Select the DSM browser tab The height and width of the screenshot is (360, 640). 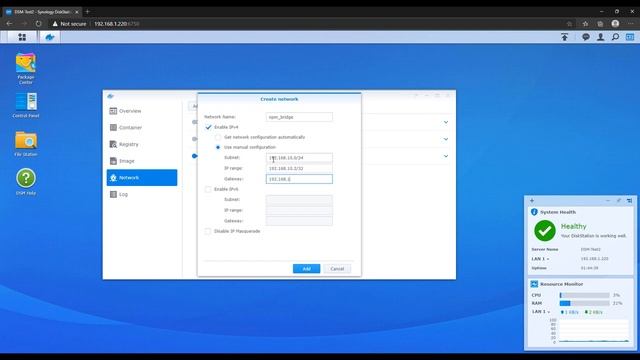coord(41,12)
